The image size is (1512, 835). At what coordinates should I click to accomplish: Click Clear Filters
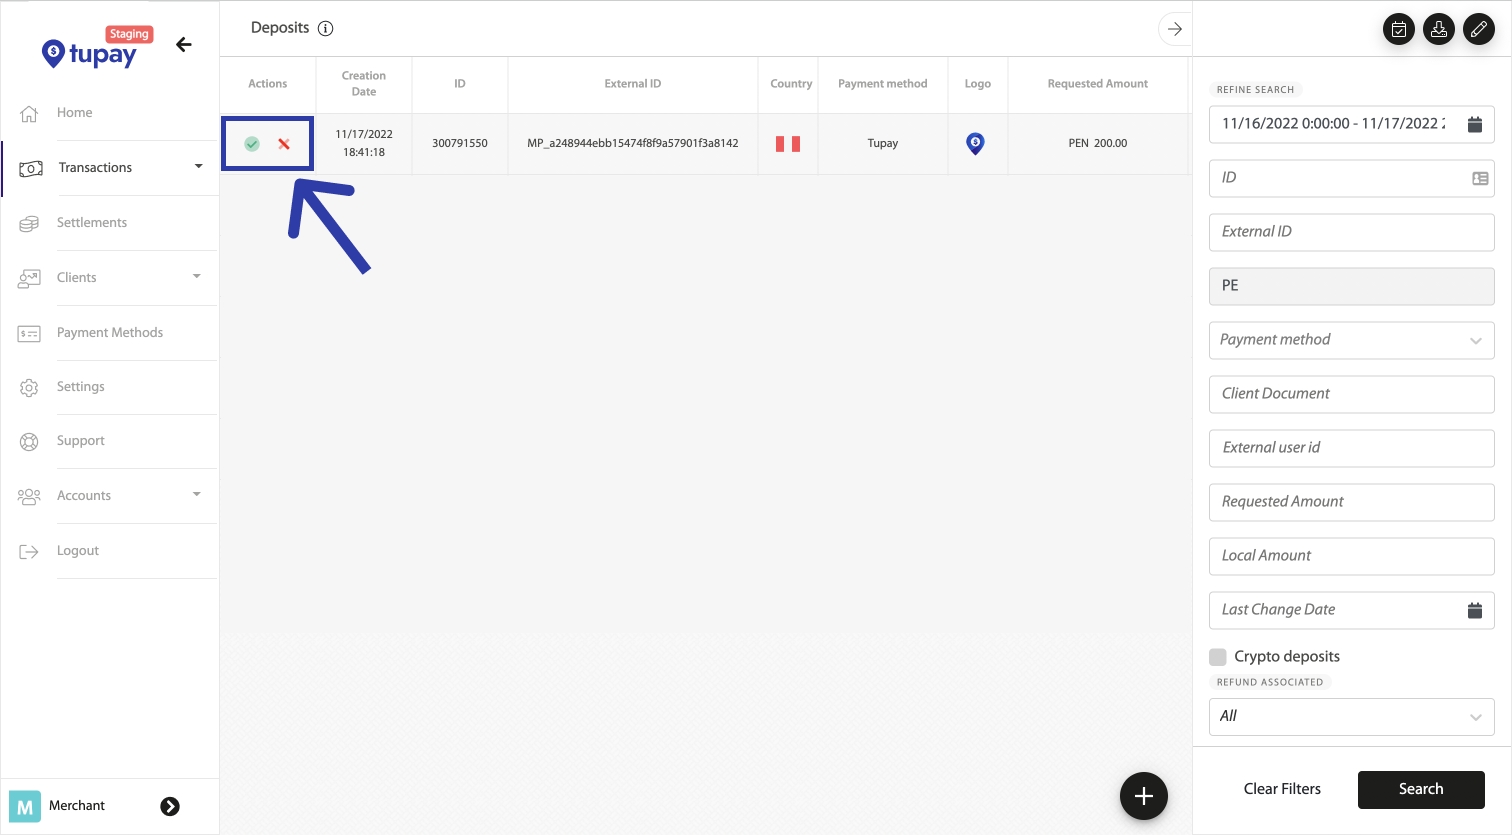1282,789
